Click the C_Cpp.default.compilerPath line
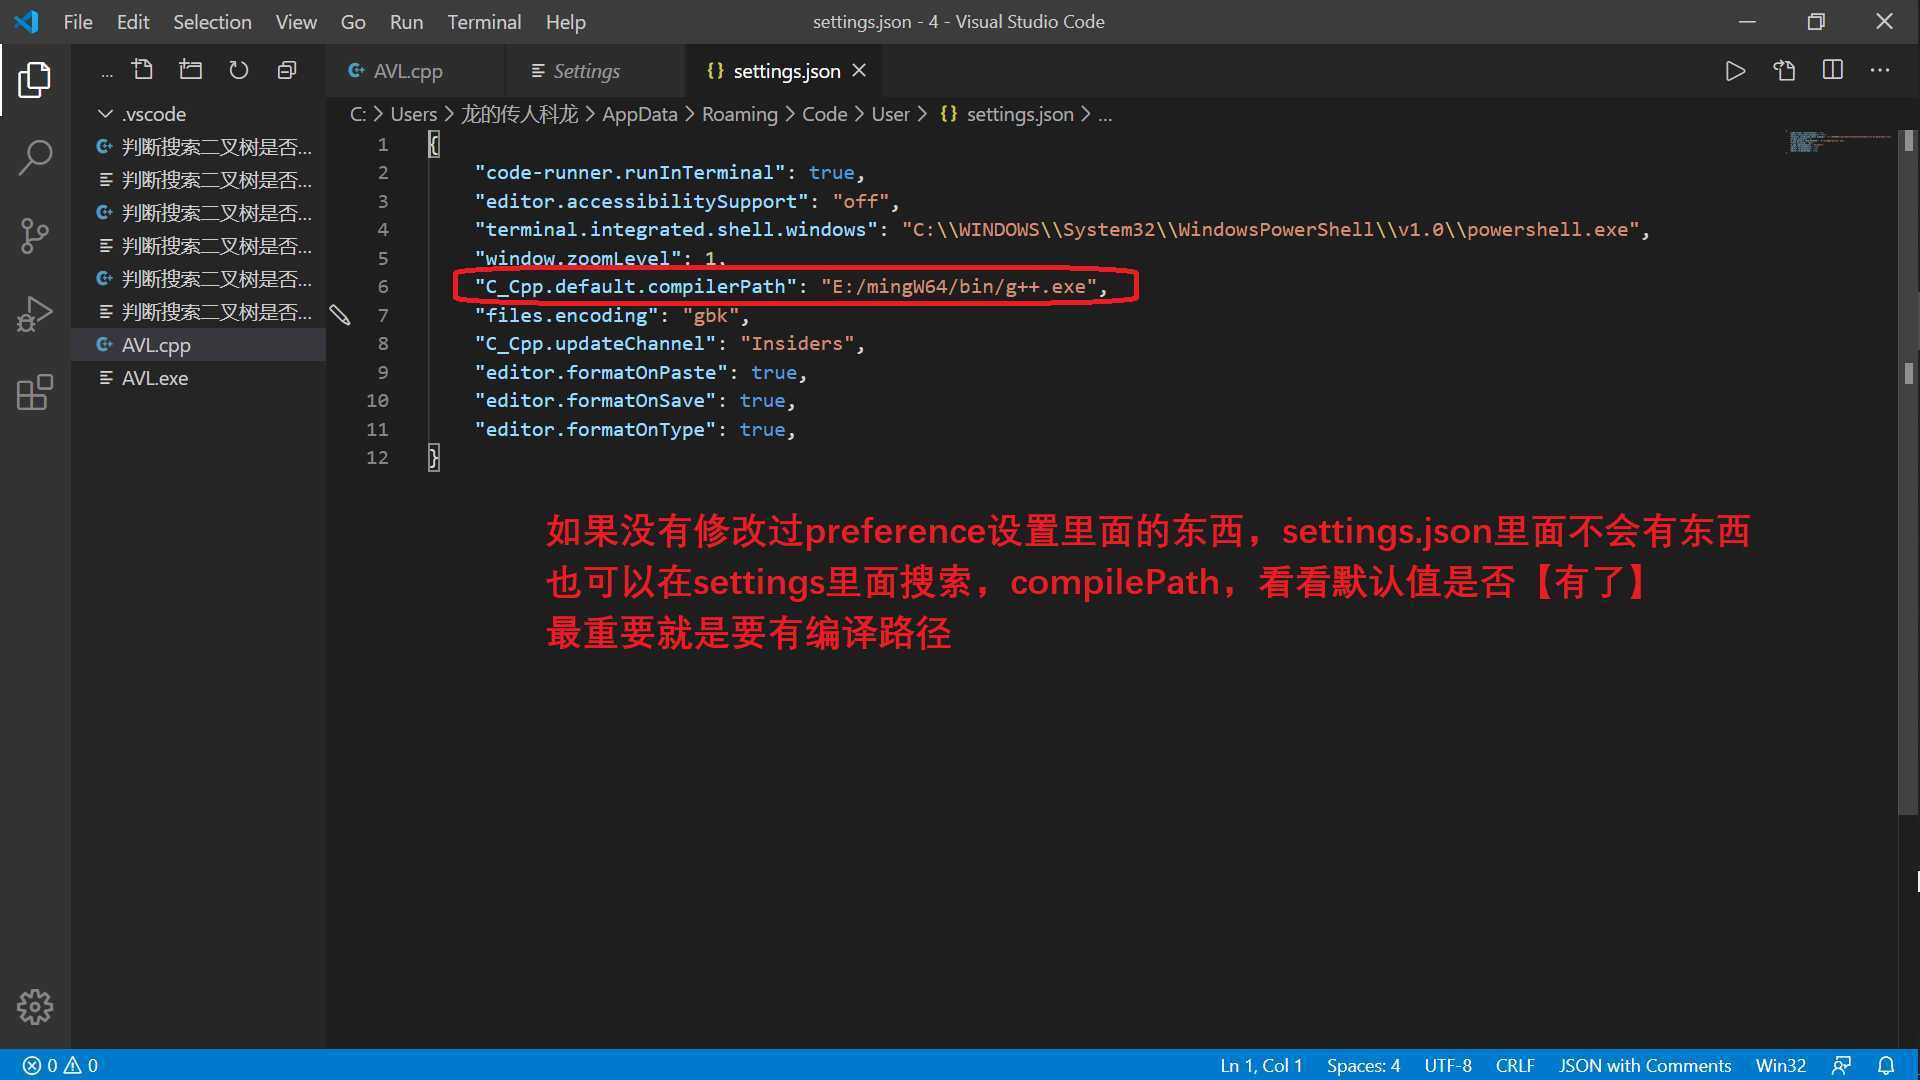The image size is (1920, 1080). pyautogui.click(x=792, y=287)
